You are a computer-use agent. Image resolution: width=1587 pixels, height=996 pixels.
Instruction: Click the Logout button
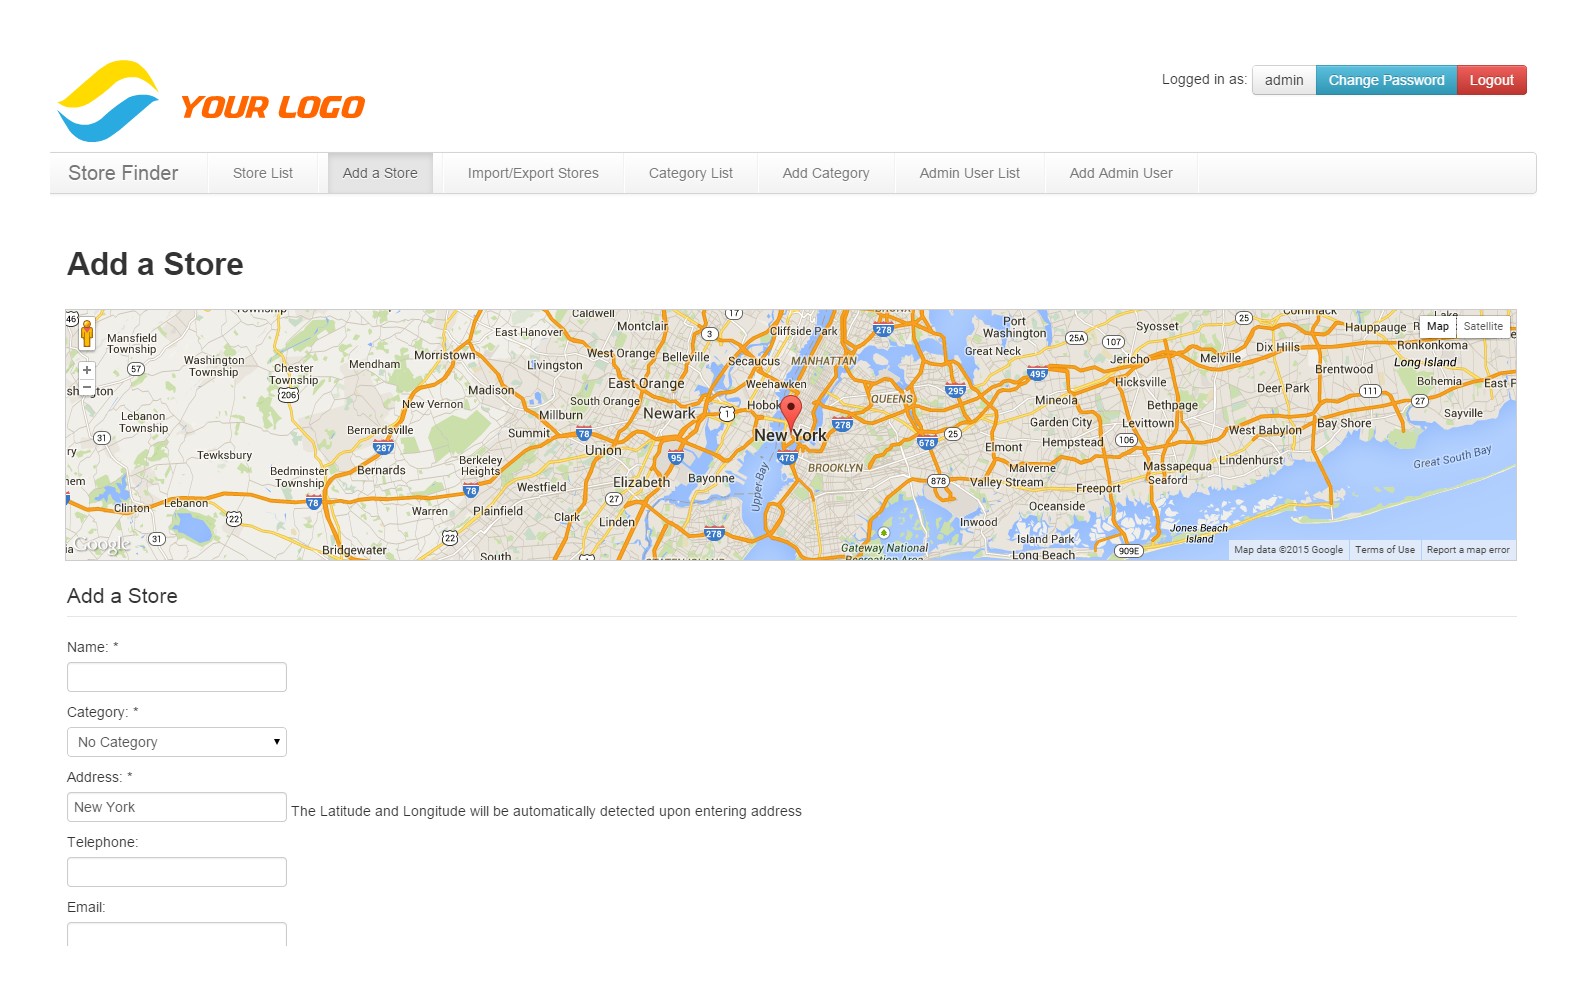pyautogui.click(x=1492, y=80)
